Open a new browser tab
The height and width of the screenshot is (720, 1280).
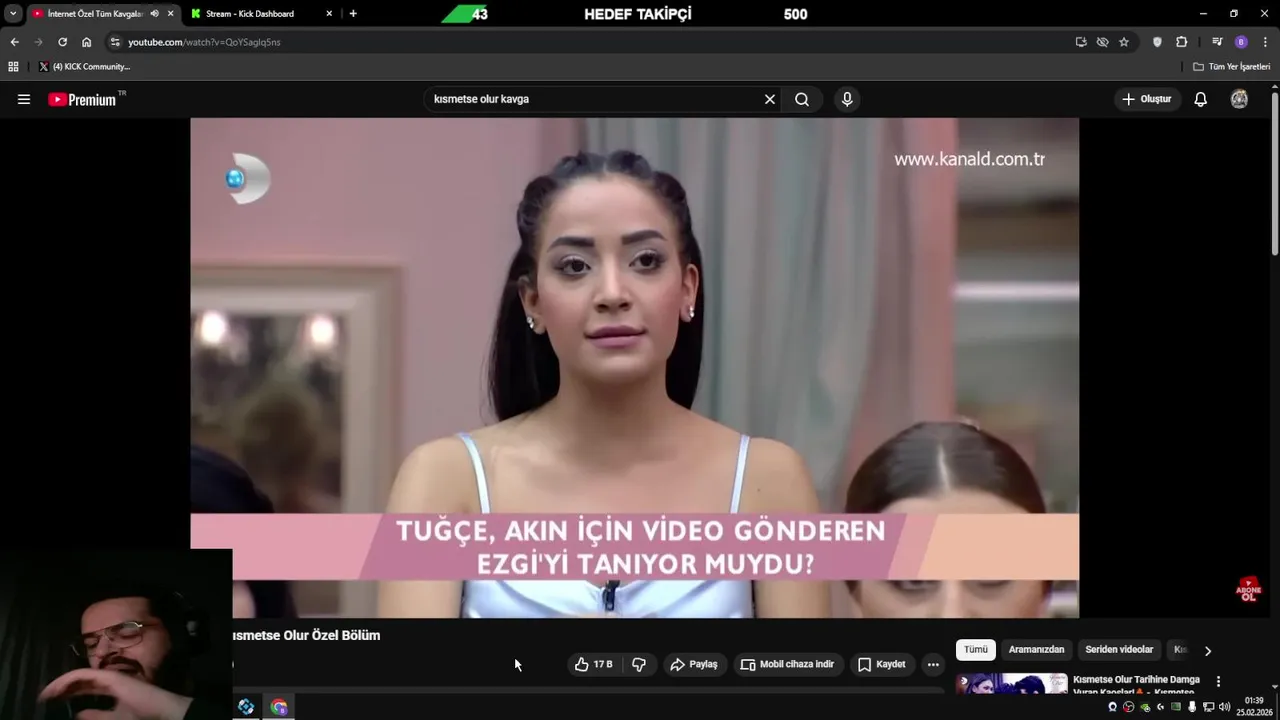(x=353, y=14)
